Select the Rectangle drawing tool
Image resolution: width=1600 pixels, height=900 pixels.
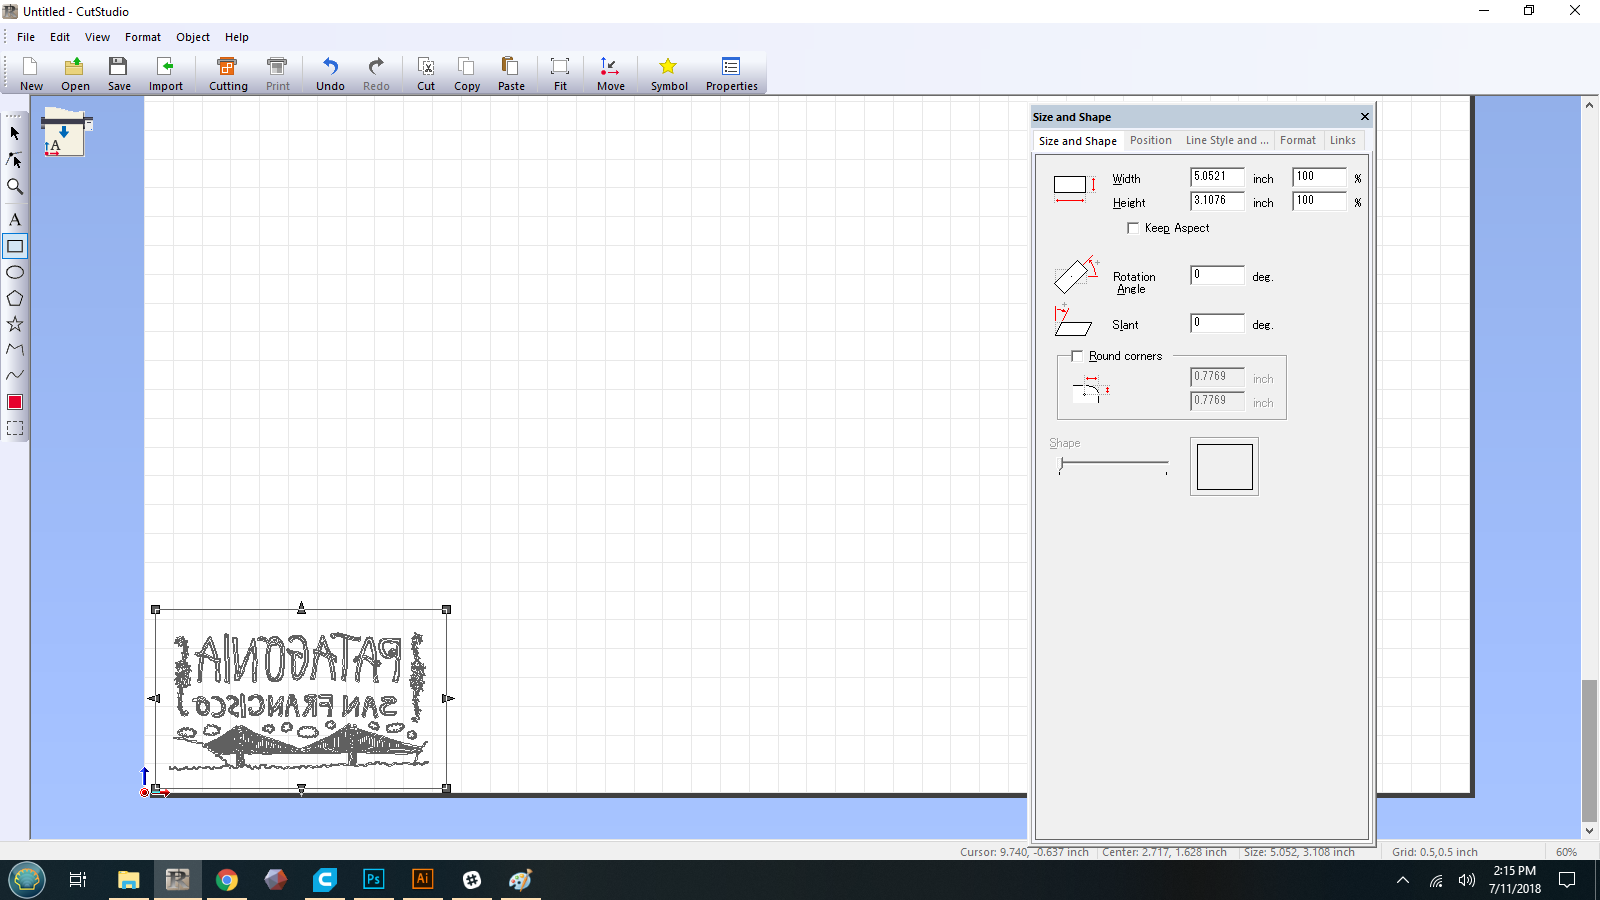[15, 246]
